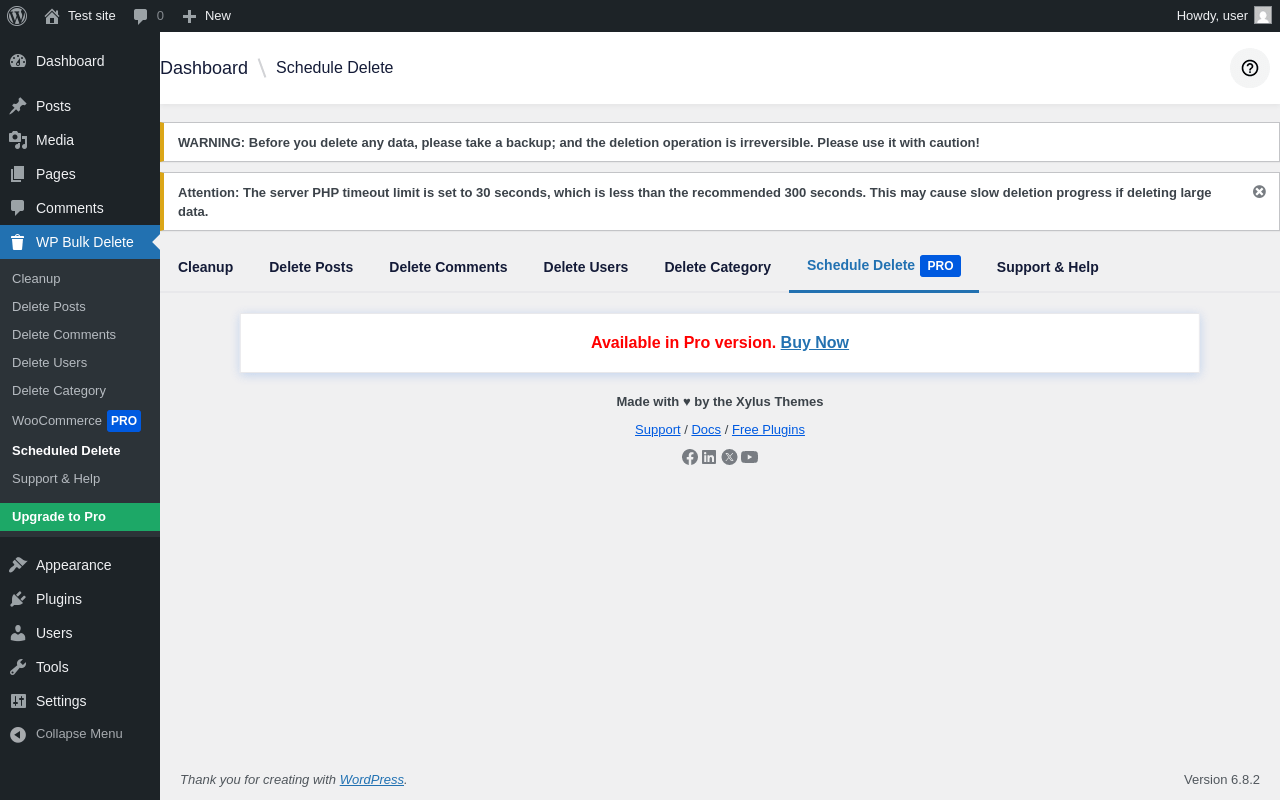Switch to the Delete Users tab
The width and height of the screenshot is (1280, 800).
coord(586,267)
